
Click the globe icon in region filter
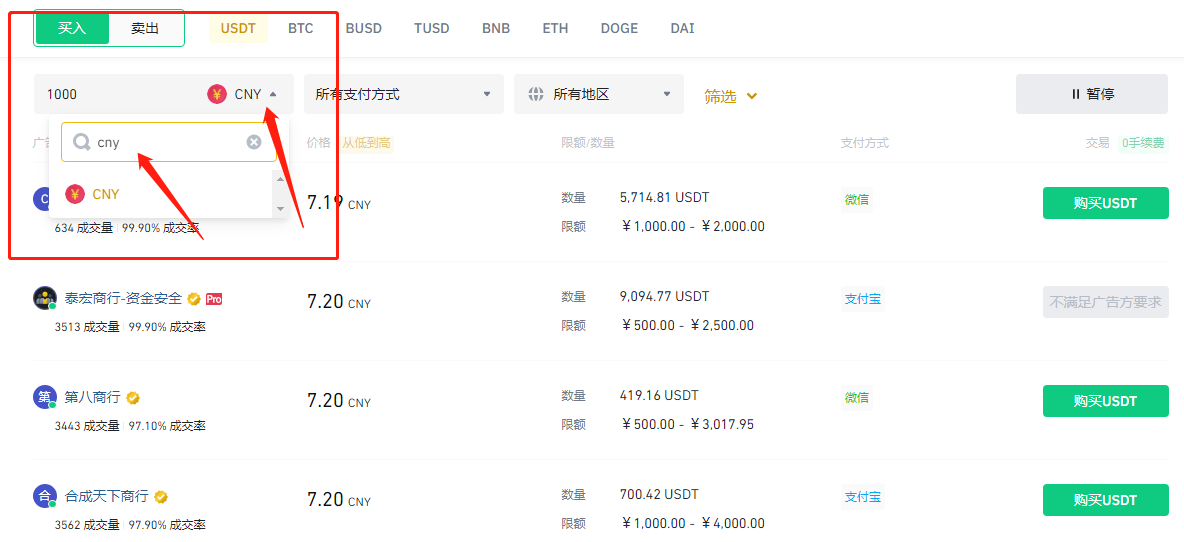click(536, 94)
